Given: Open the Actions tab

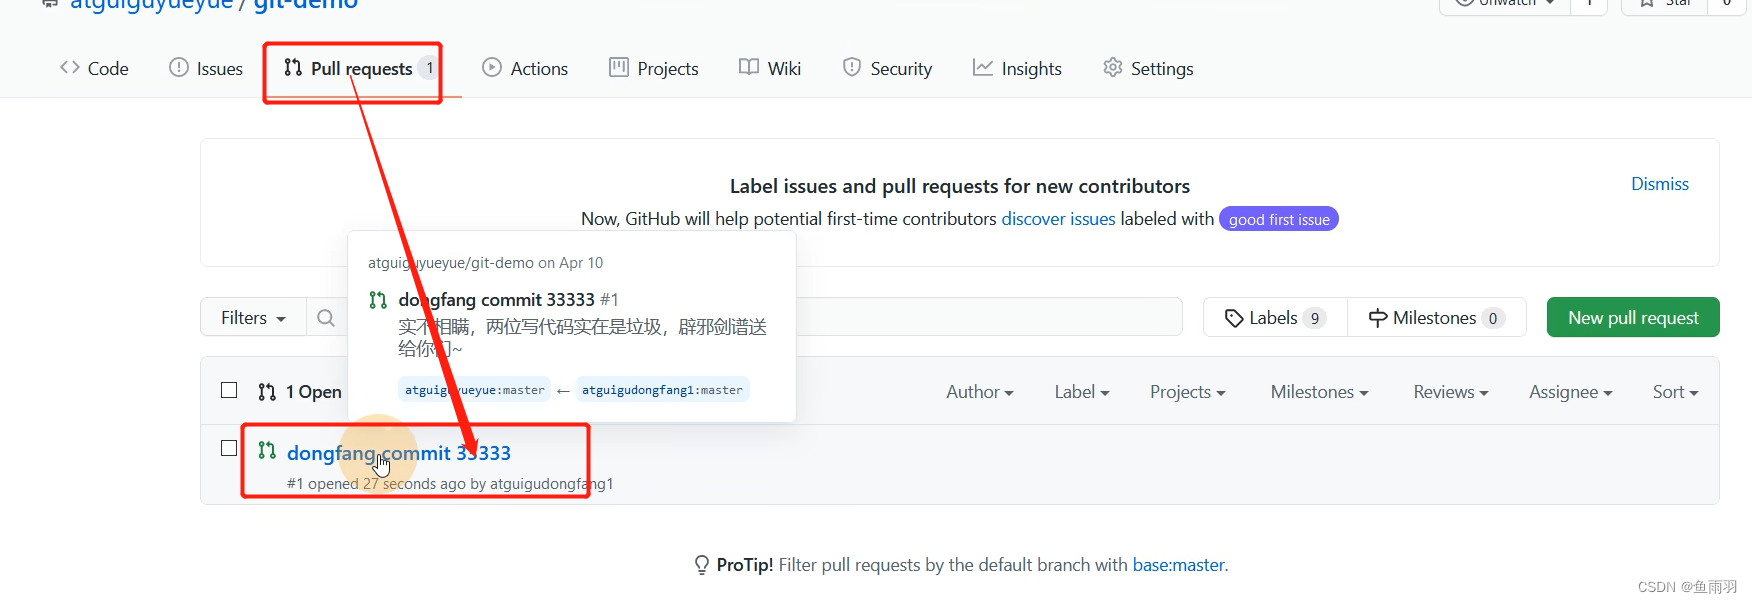Looking at the screenshot, I should click(x=525, y=68).
